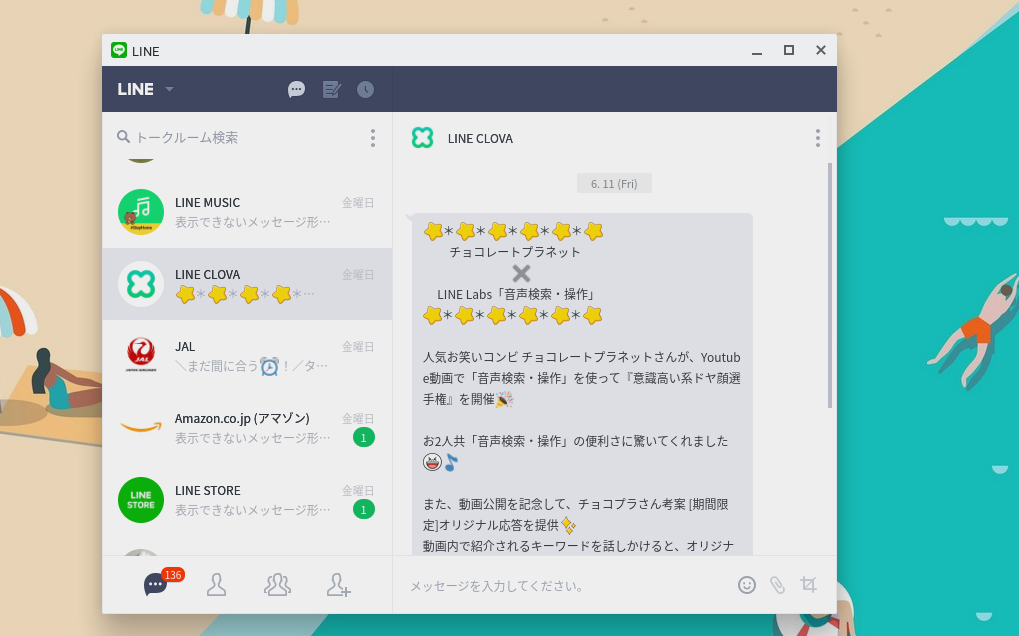Open LINE CLOVA chat more options menu
Image resolution: width=1019 pixels, height=636 pixels.
(818, 138)
